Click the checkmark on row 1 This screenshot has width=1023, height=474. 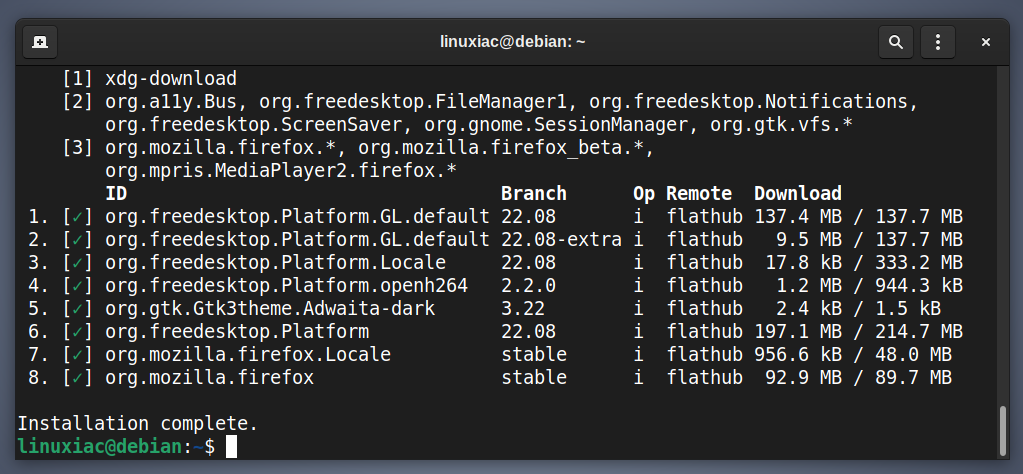(x=78, y=216)
